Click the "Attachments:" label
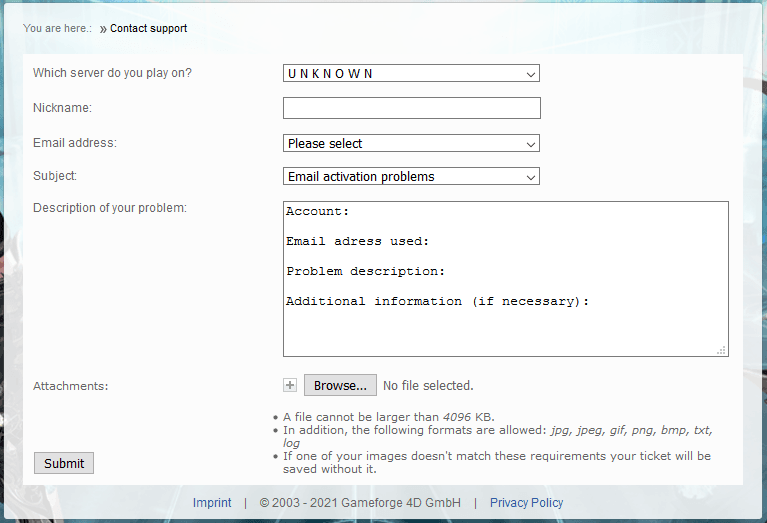Image resolution: width=767 pixels, height=523 pixels. (x=70, y=386)
